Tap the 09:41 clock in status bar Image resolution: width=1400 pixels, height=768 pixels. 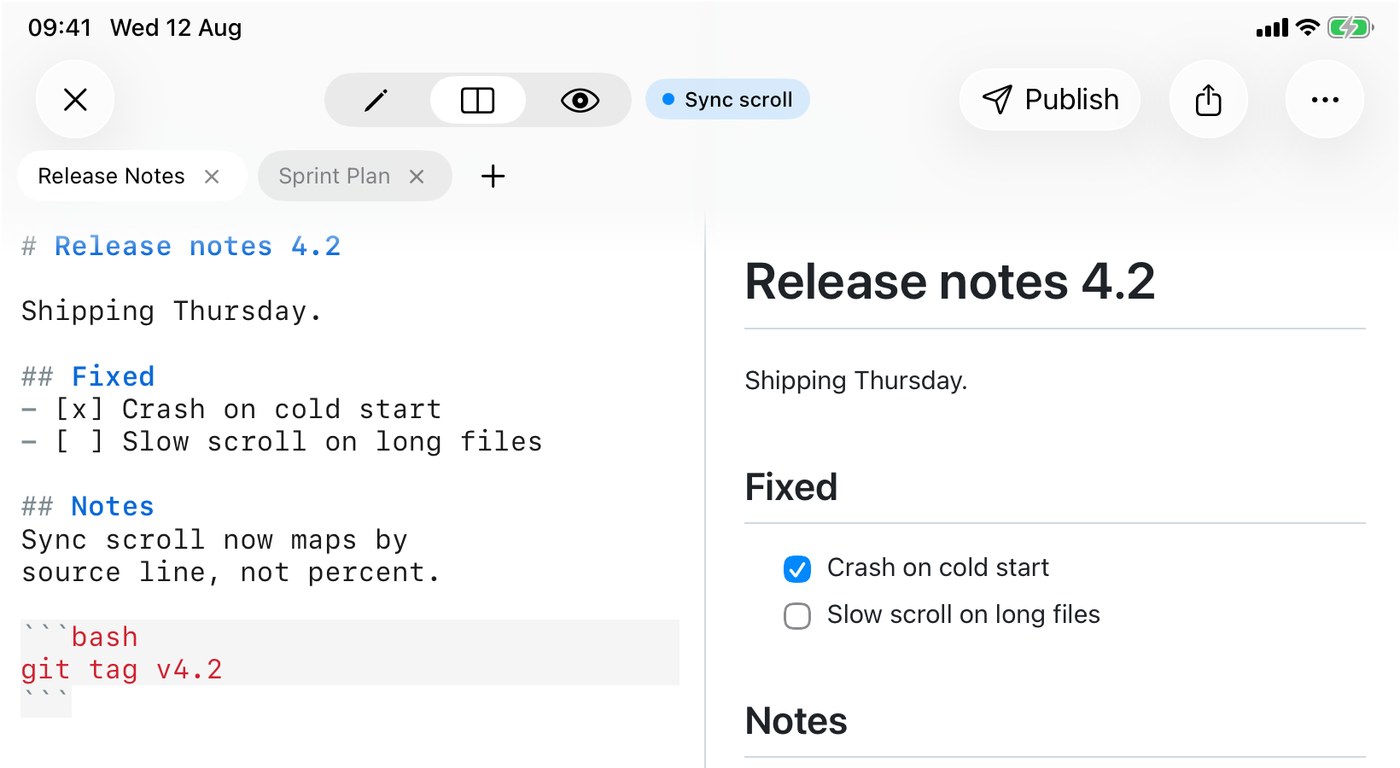(x=60, y=28)
